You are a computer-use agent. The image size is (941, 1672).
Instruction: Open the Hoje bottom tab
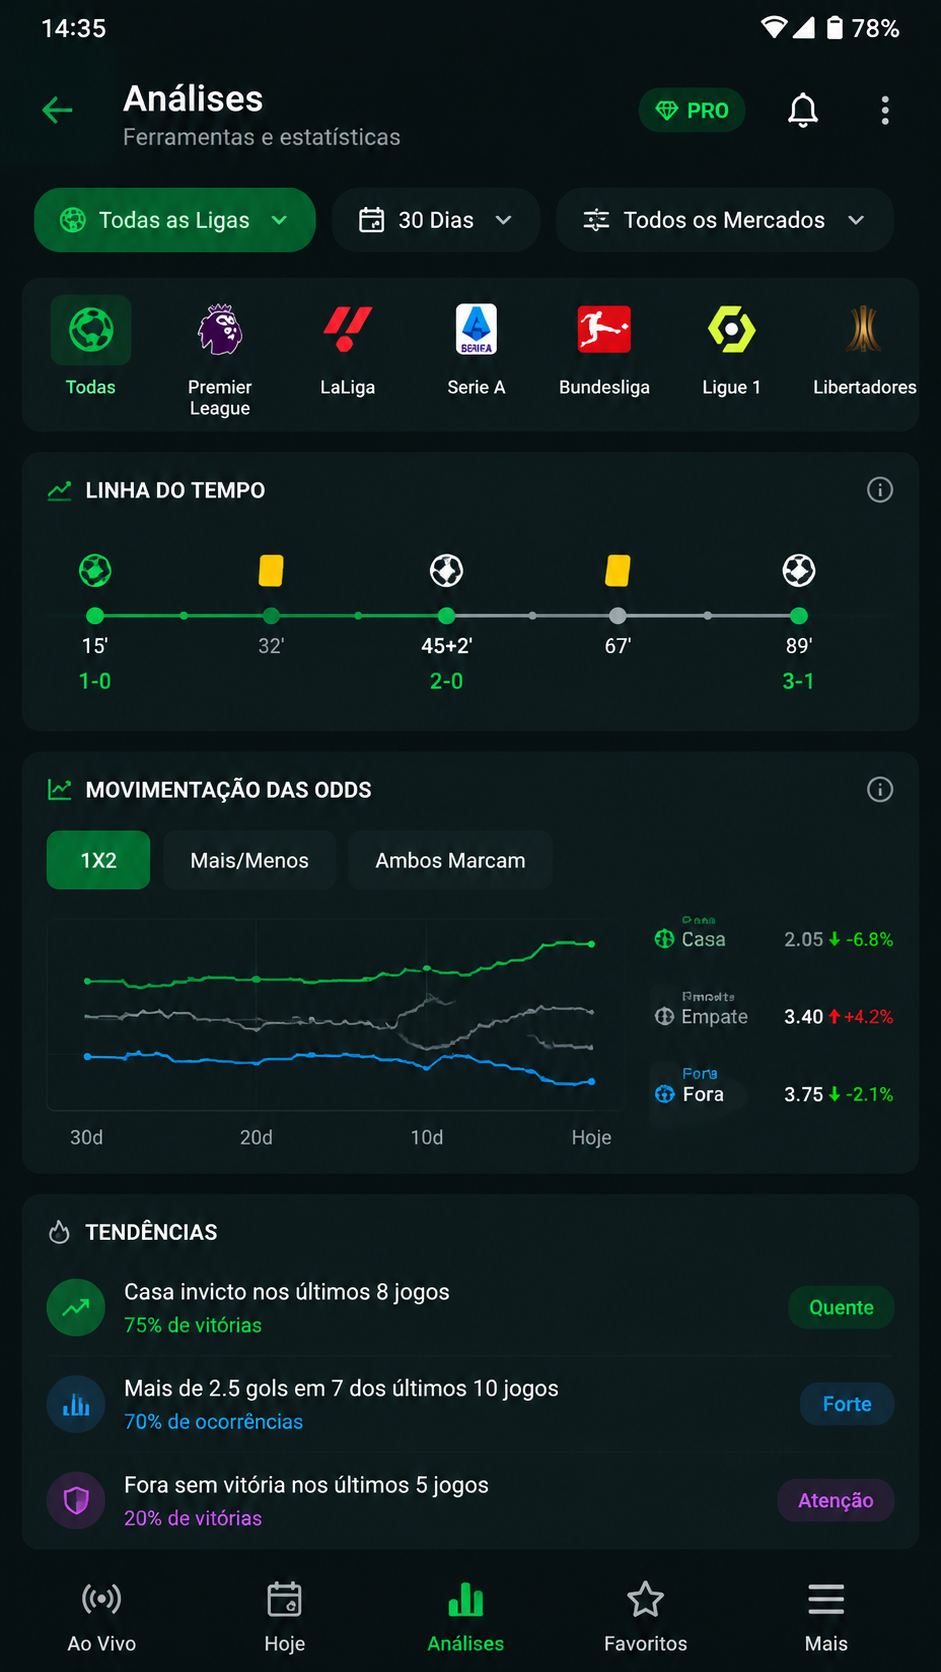[284, 1617]
